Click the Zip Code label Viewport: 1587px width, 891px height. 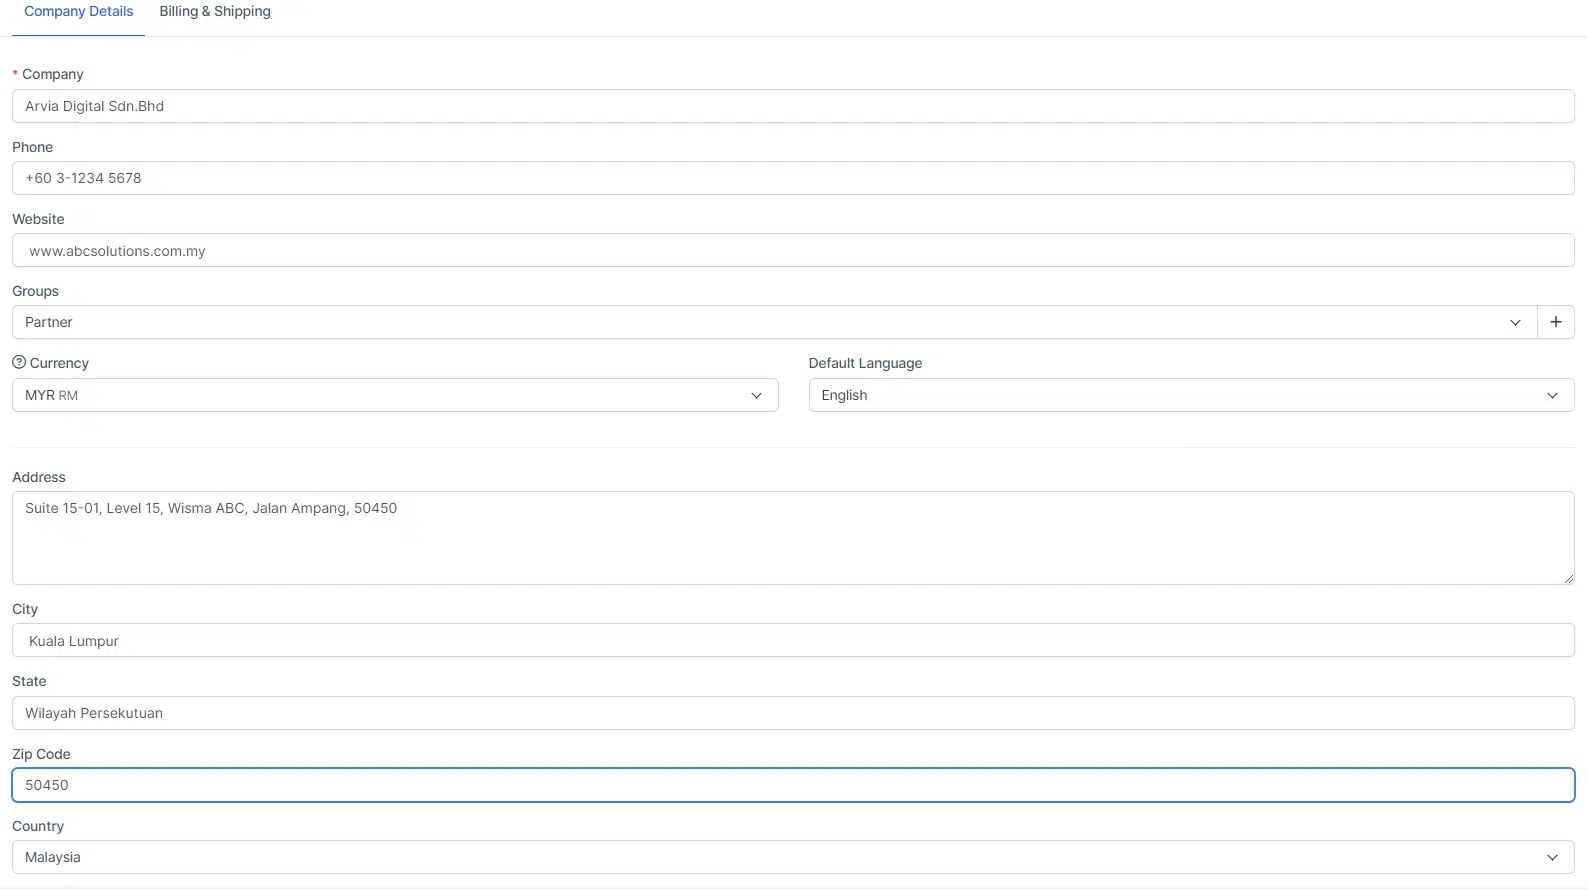(x=41, y=754)
